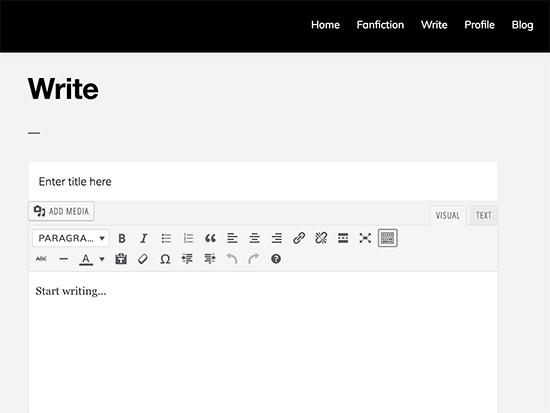The width and height of the screenshot is (550, 413).
Task: Switch to the Visual editor tab
Action: coord(448,215)
